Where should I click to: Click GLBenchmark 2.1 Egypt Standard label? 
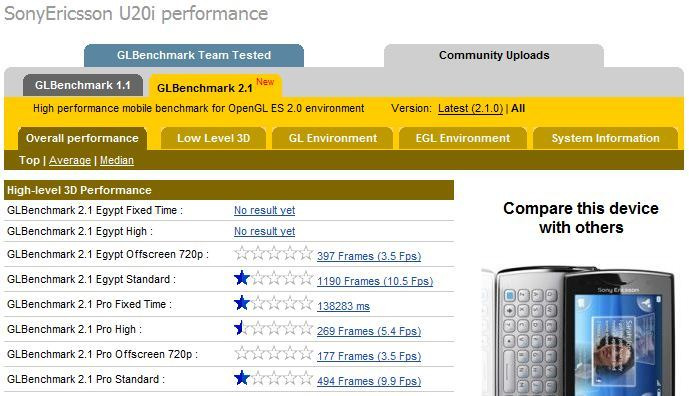(x=91, y=279)
